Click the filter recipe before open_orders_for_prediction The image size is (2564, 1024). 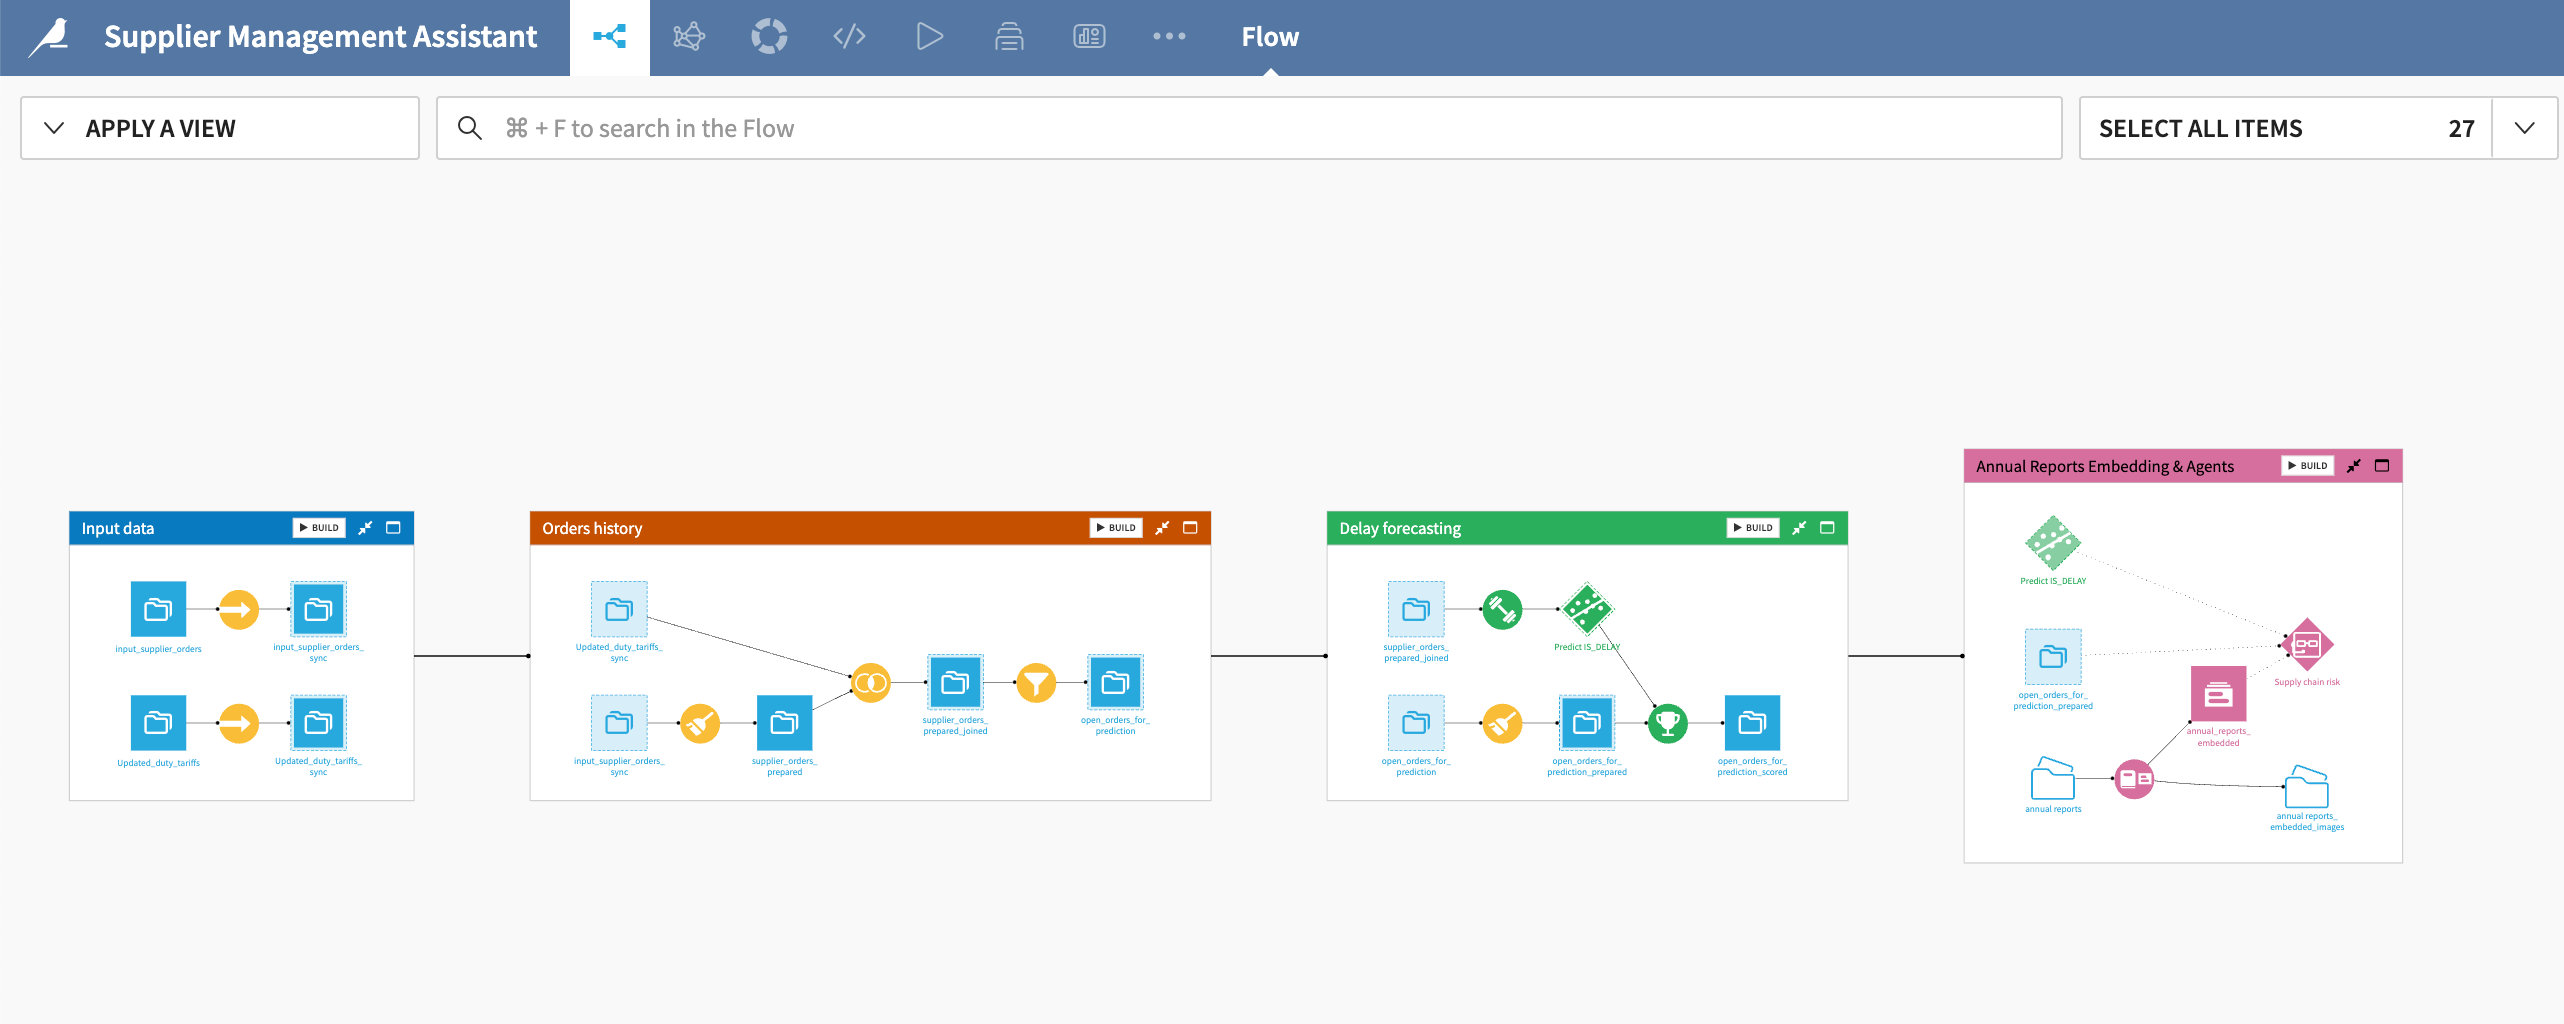pos(1036,683)
